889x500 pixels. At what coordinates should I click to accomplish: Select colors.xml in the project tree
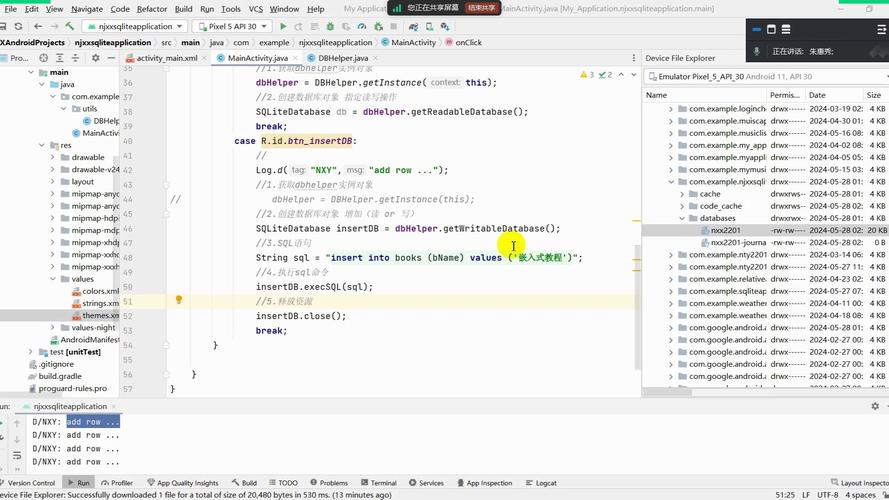click(96, 291)
